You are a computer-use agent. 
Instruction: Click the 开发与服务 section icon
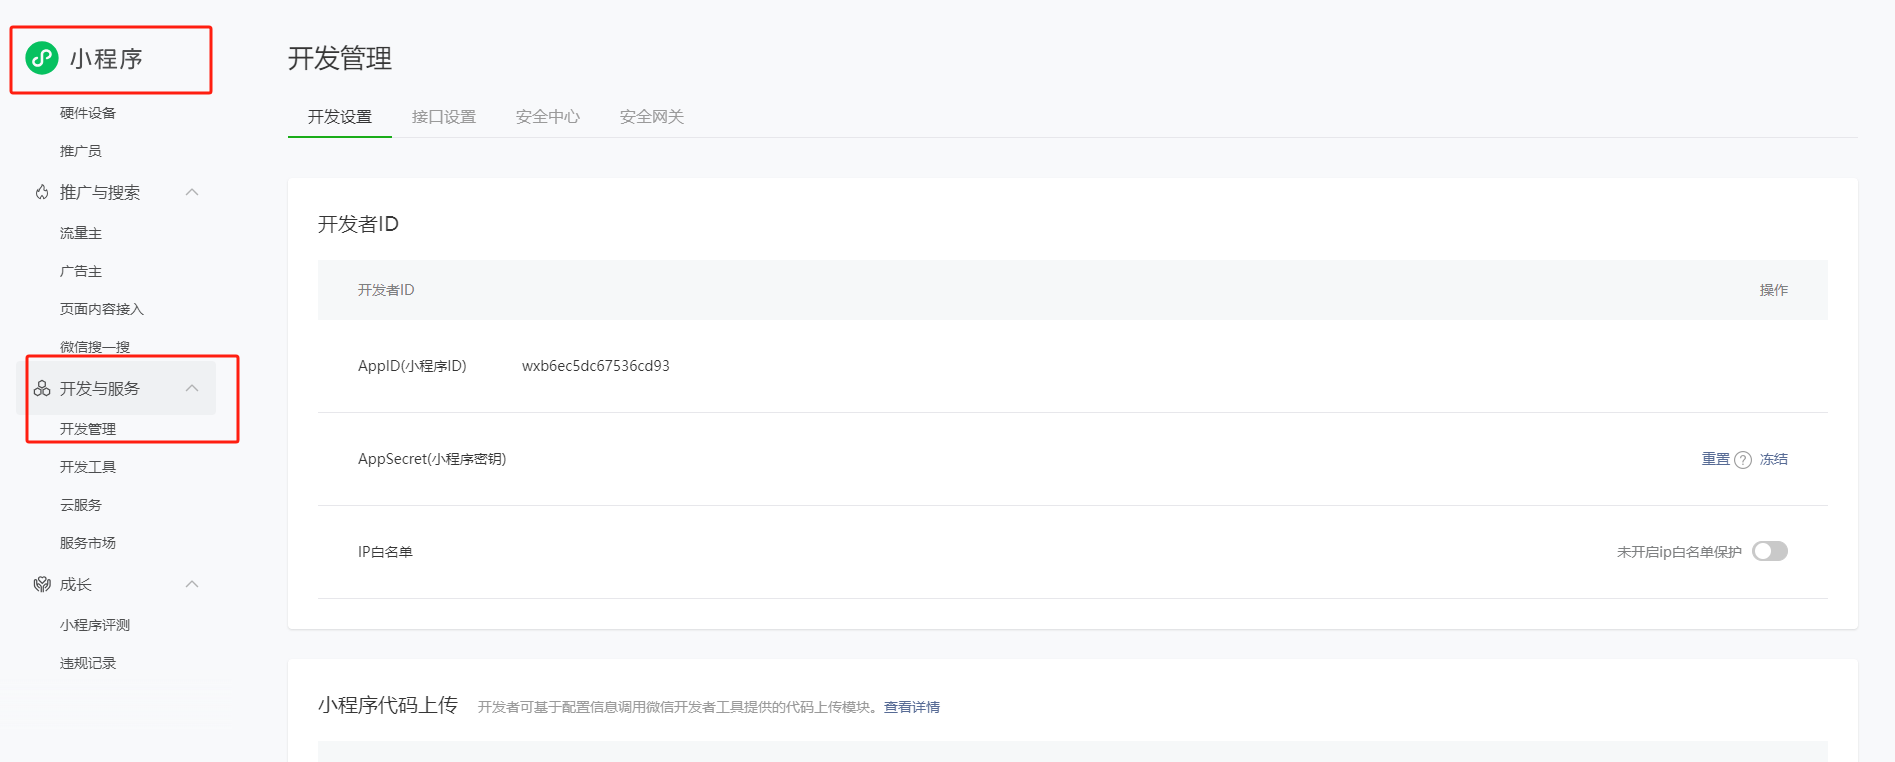[x=42, y=388]
